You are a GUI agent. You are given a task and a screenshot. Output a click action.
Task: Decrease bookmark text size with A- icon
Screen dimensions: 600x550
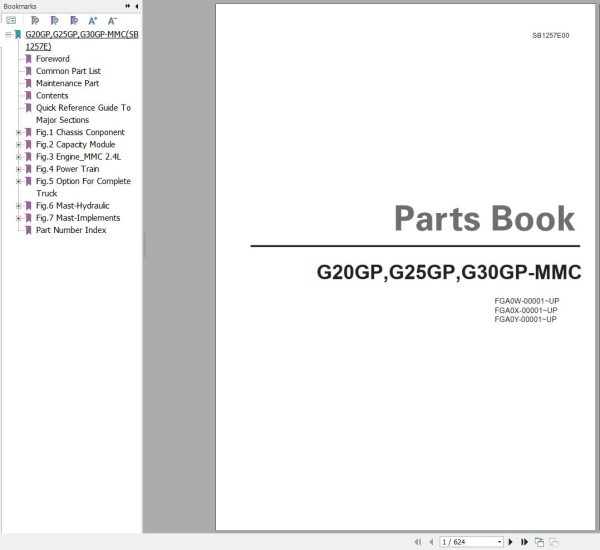click(x=112, y=20)
